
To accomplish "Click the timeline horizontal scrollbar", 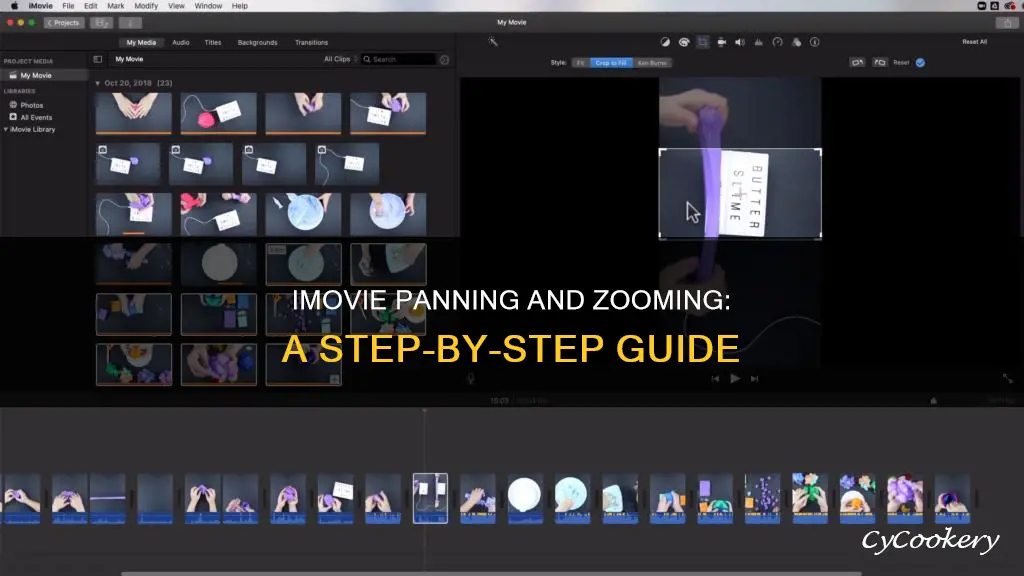I will coord(491,573).
